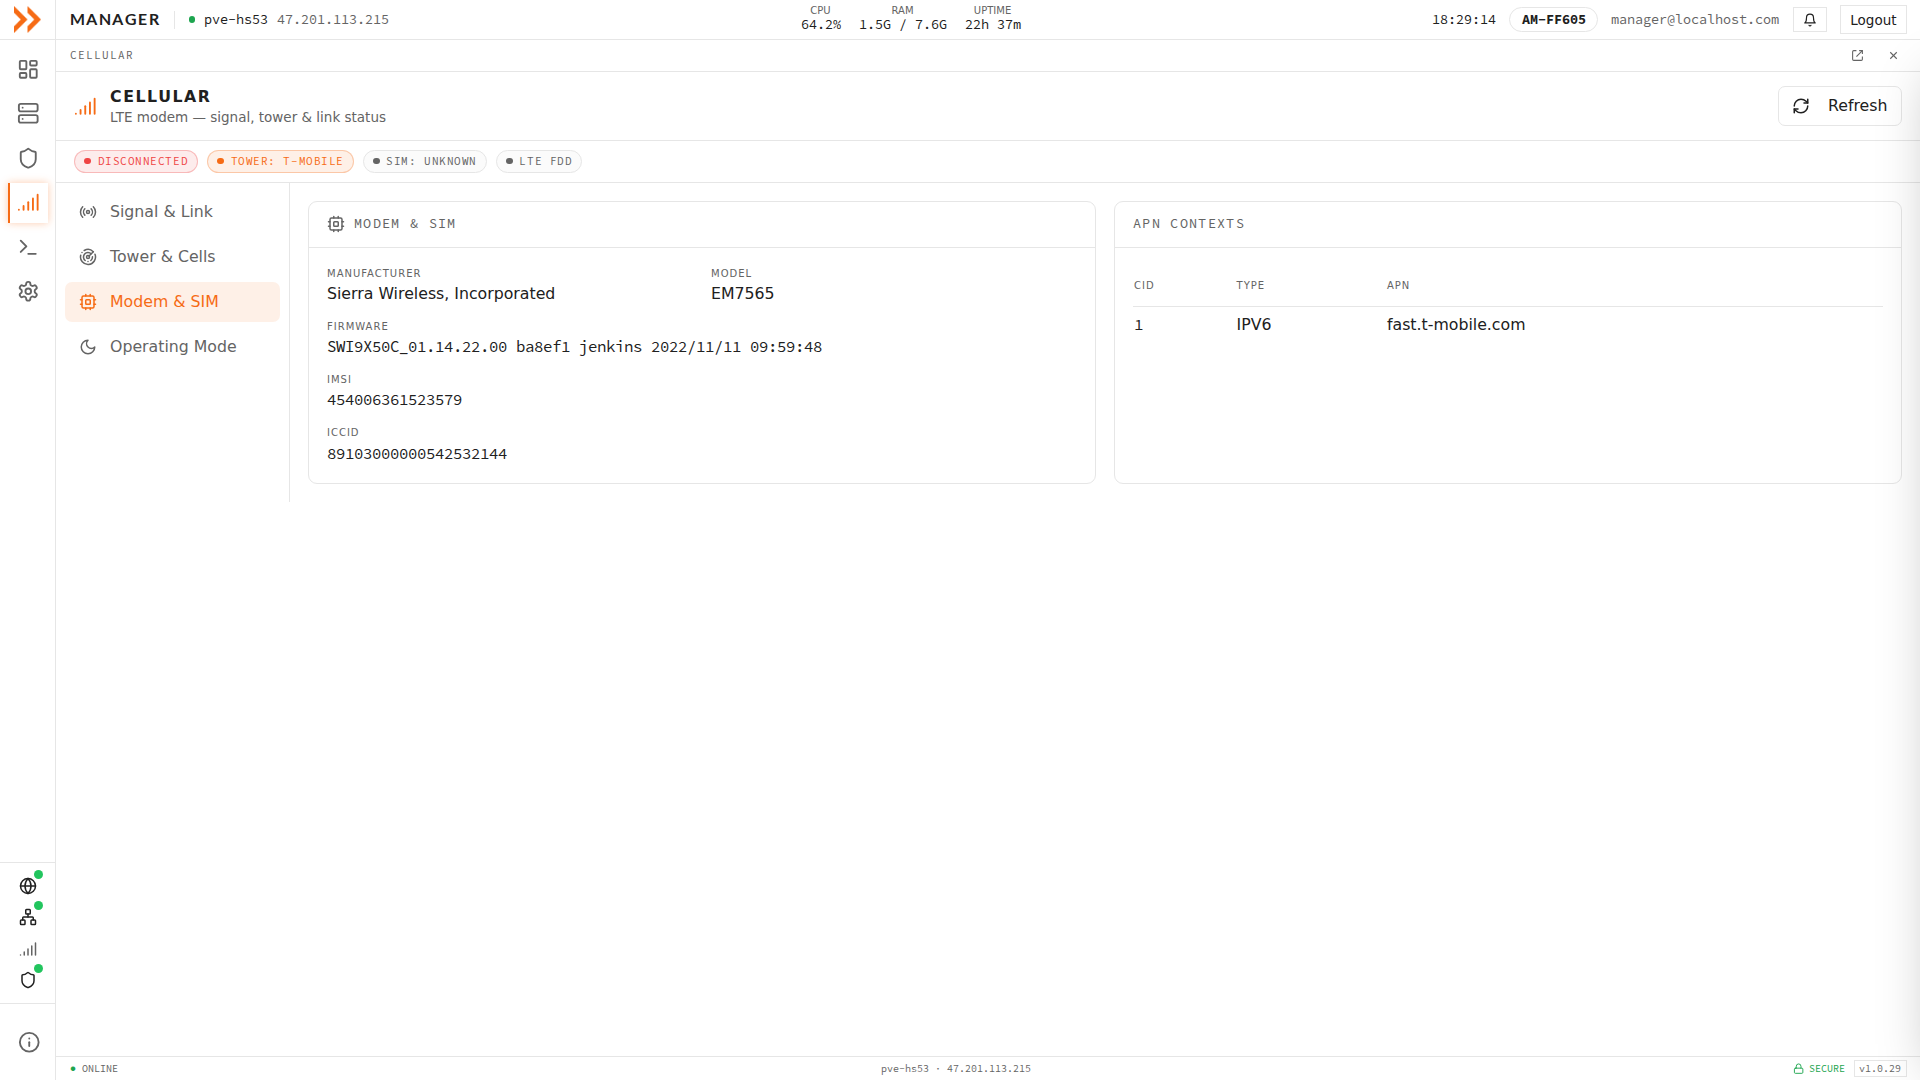Click the ONLINE status bar indicator
The height and width of the screenshot is (1080, 1920).
[94, 1069]
